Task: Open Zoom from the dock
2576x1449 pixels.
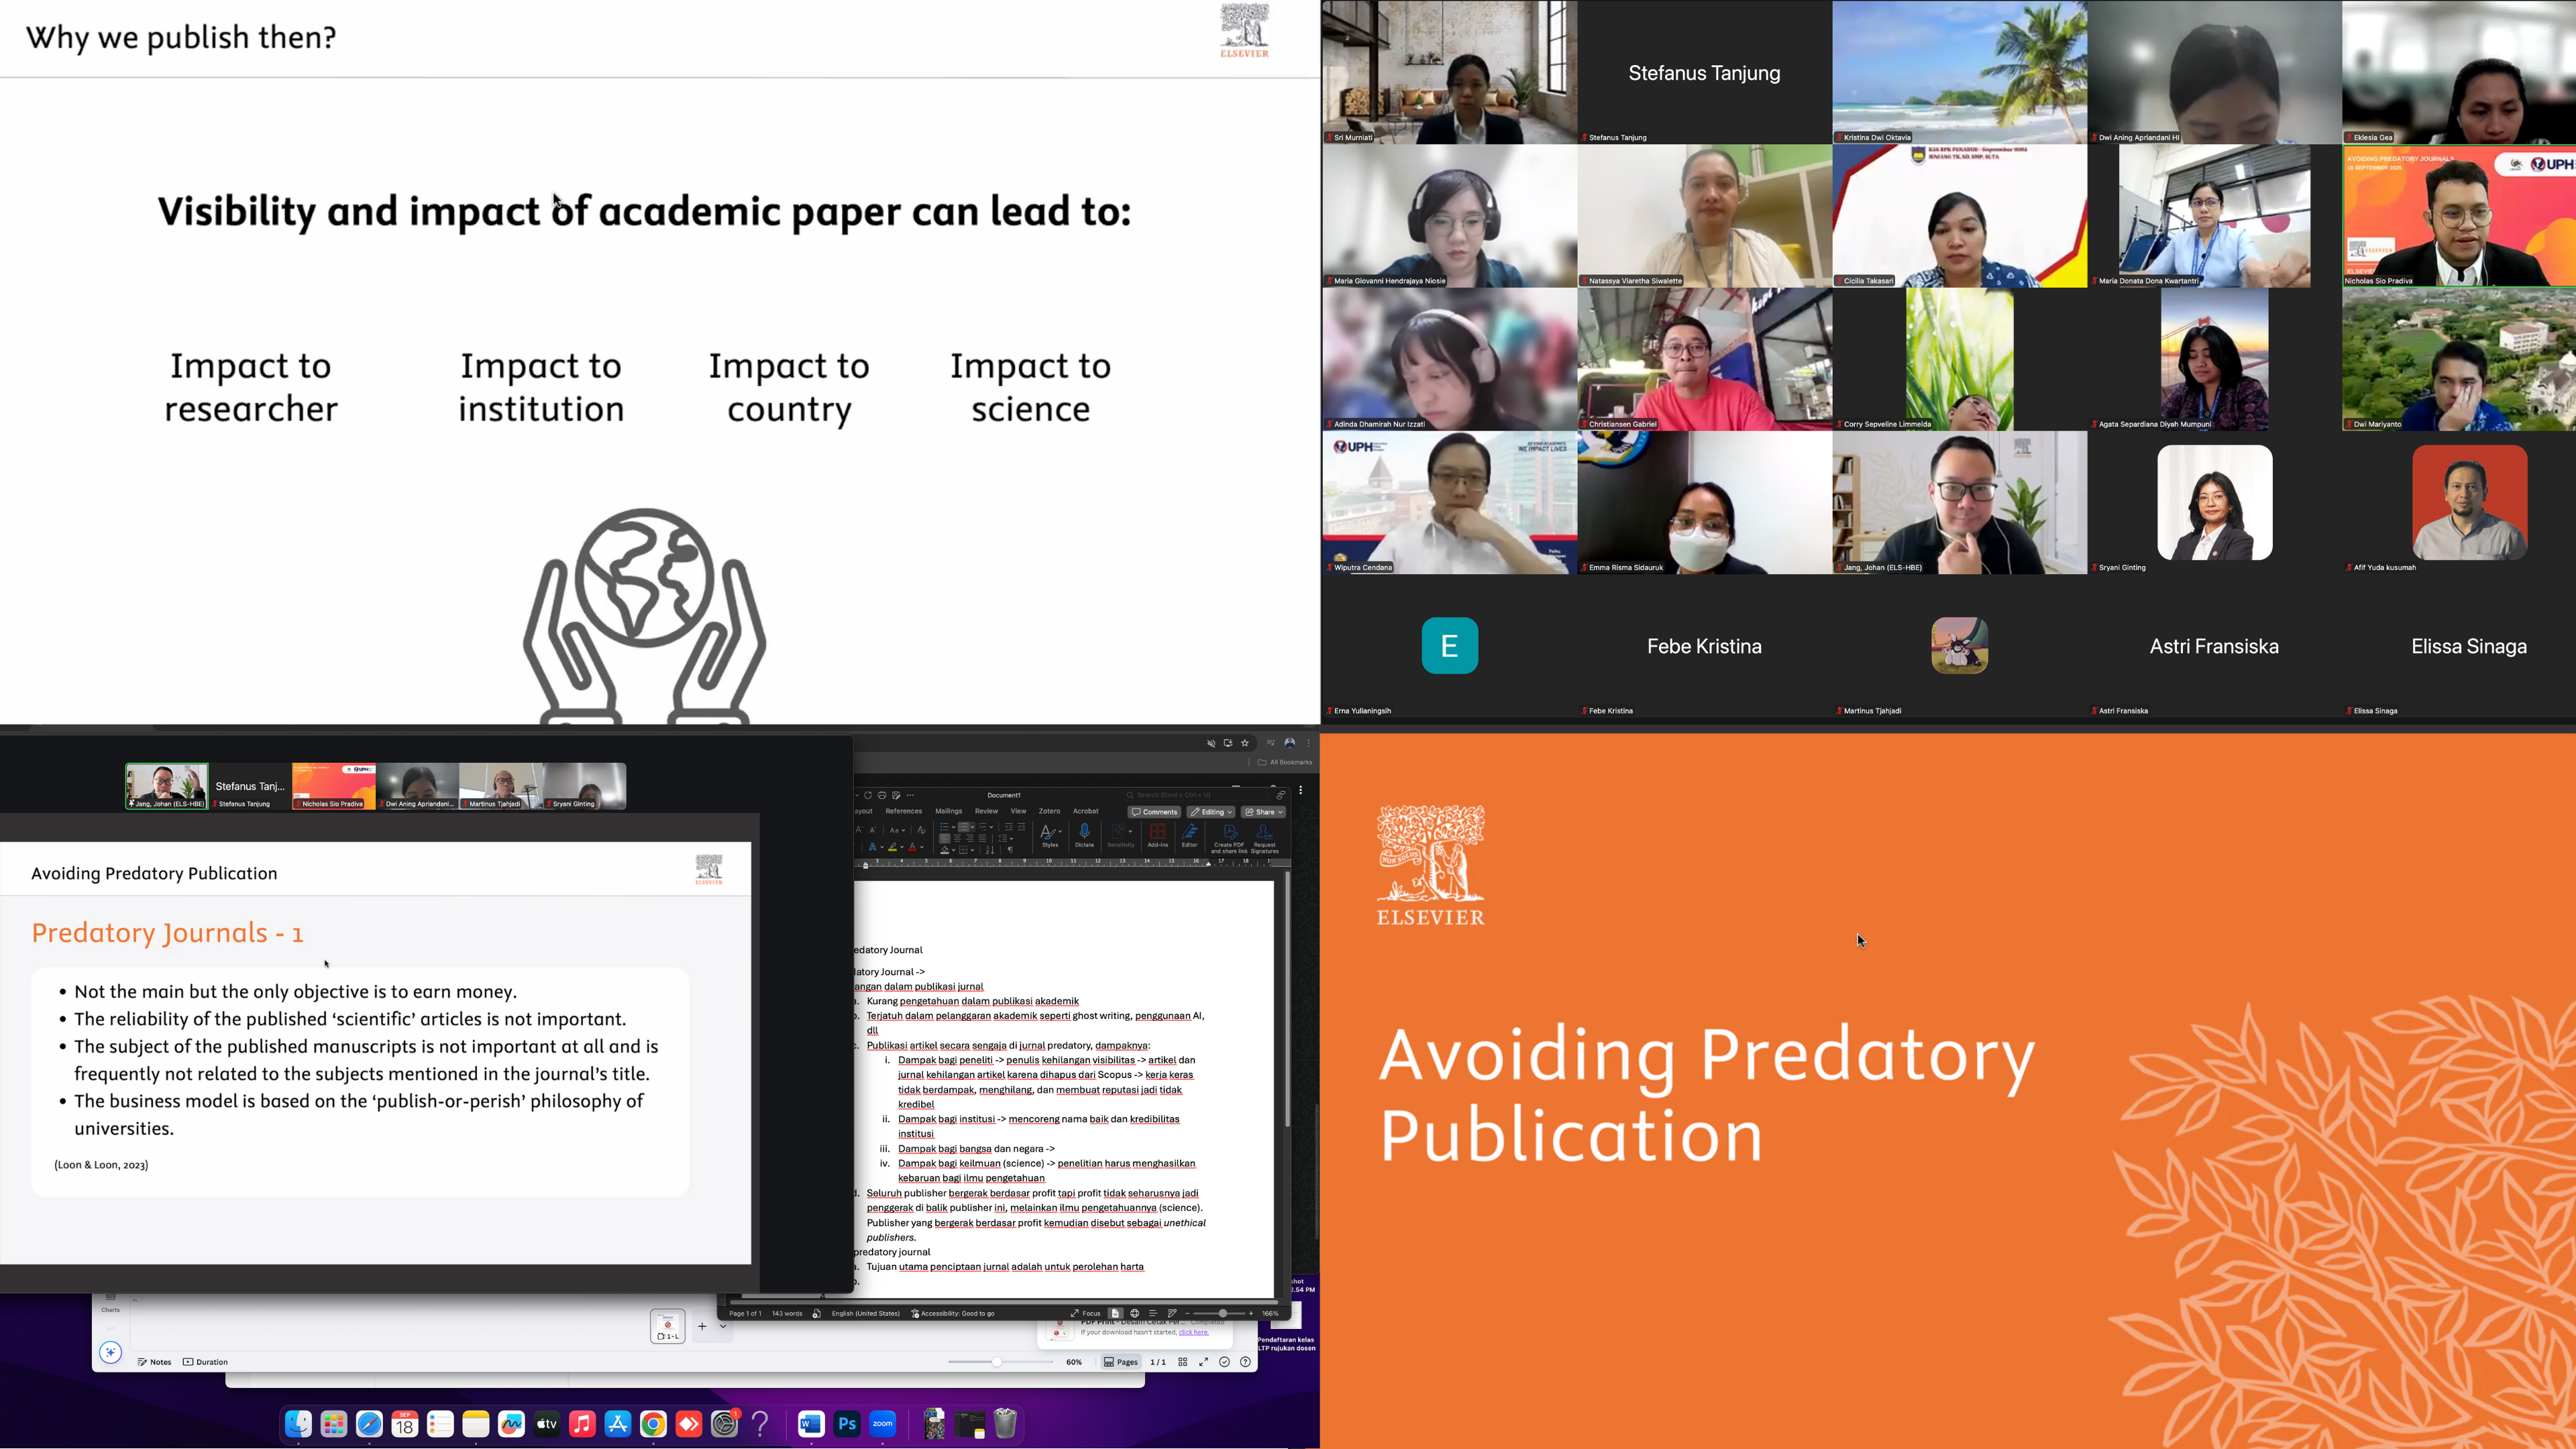Action: point(882,1423)
